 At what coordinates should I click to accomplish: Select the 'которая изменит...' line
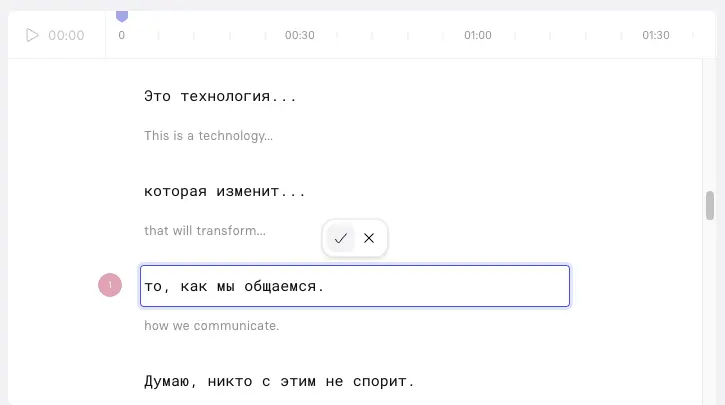tap(225, 191)
